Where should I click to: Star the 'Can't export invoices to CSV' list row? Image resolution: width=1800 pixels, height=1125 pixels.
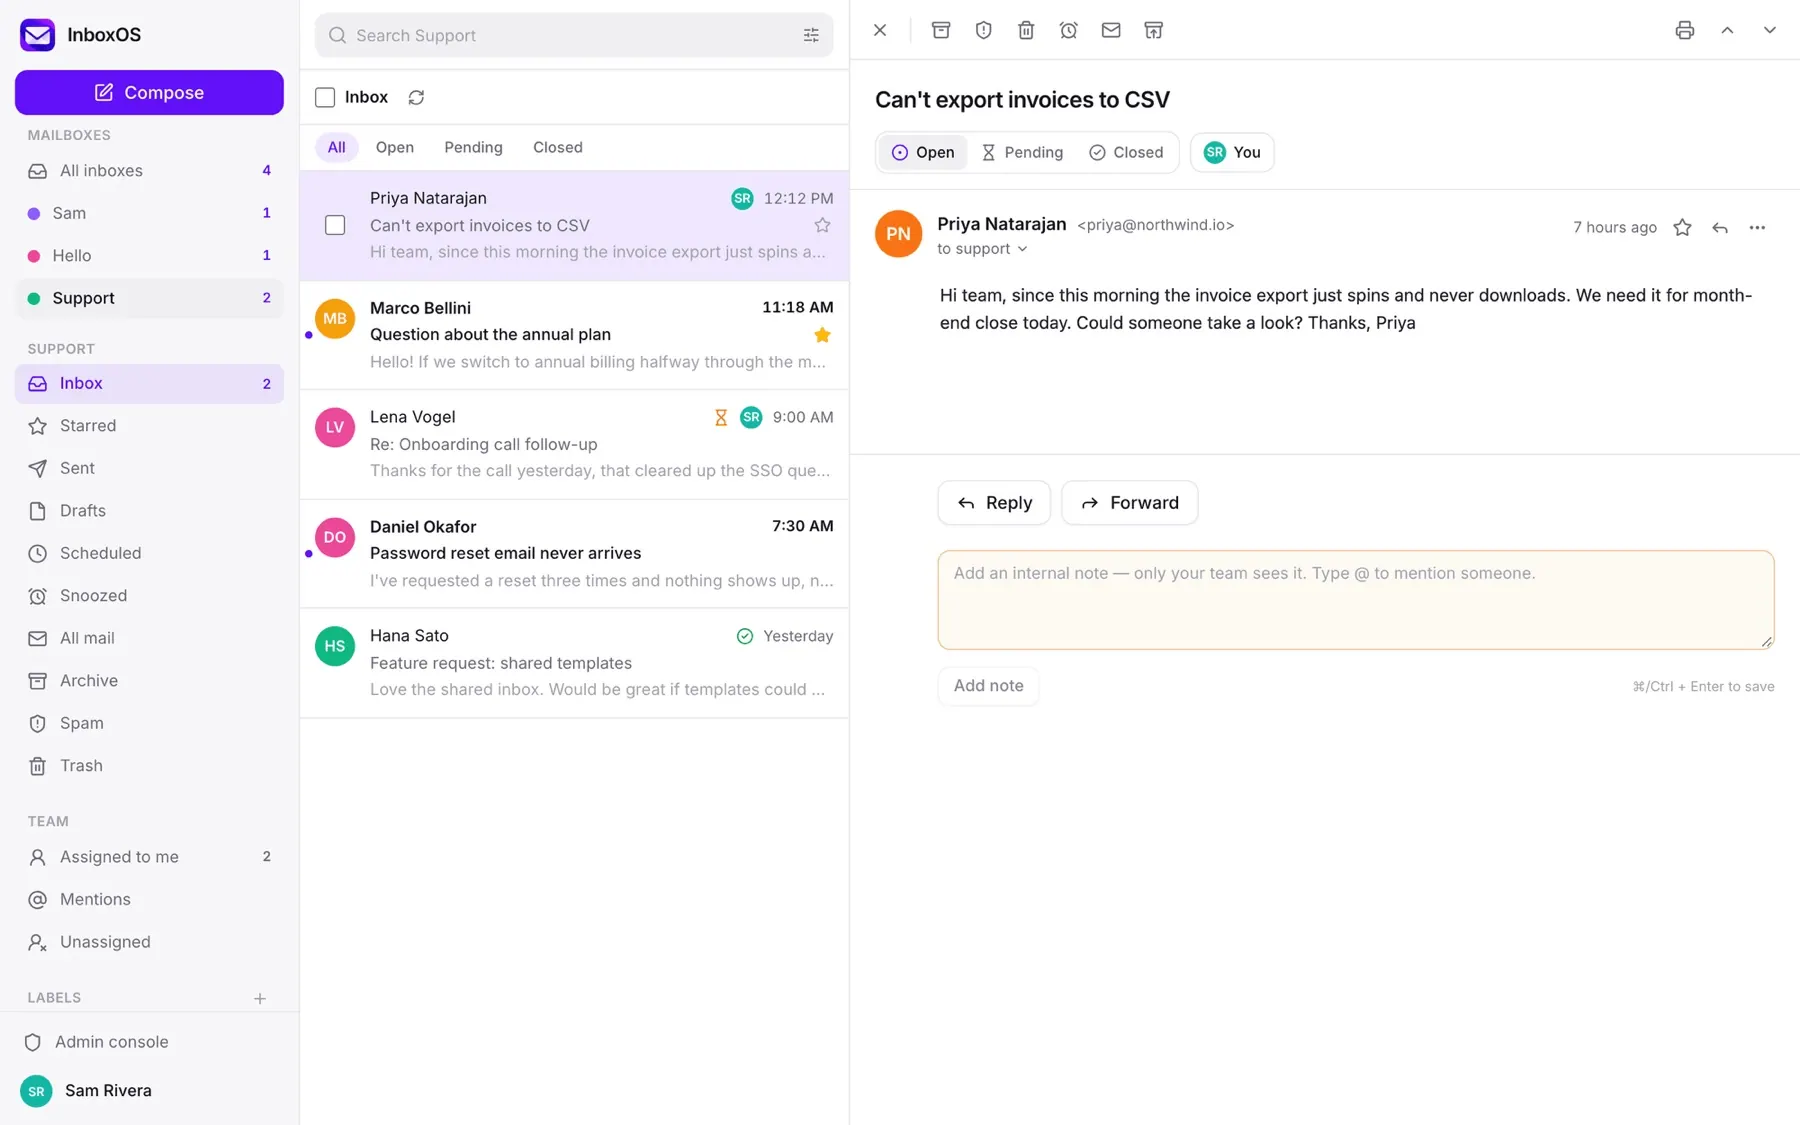coord(822,225)
